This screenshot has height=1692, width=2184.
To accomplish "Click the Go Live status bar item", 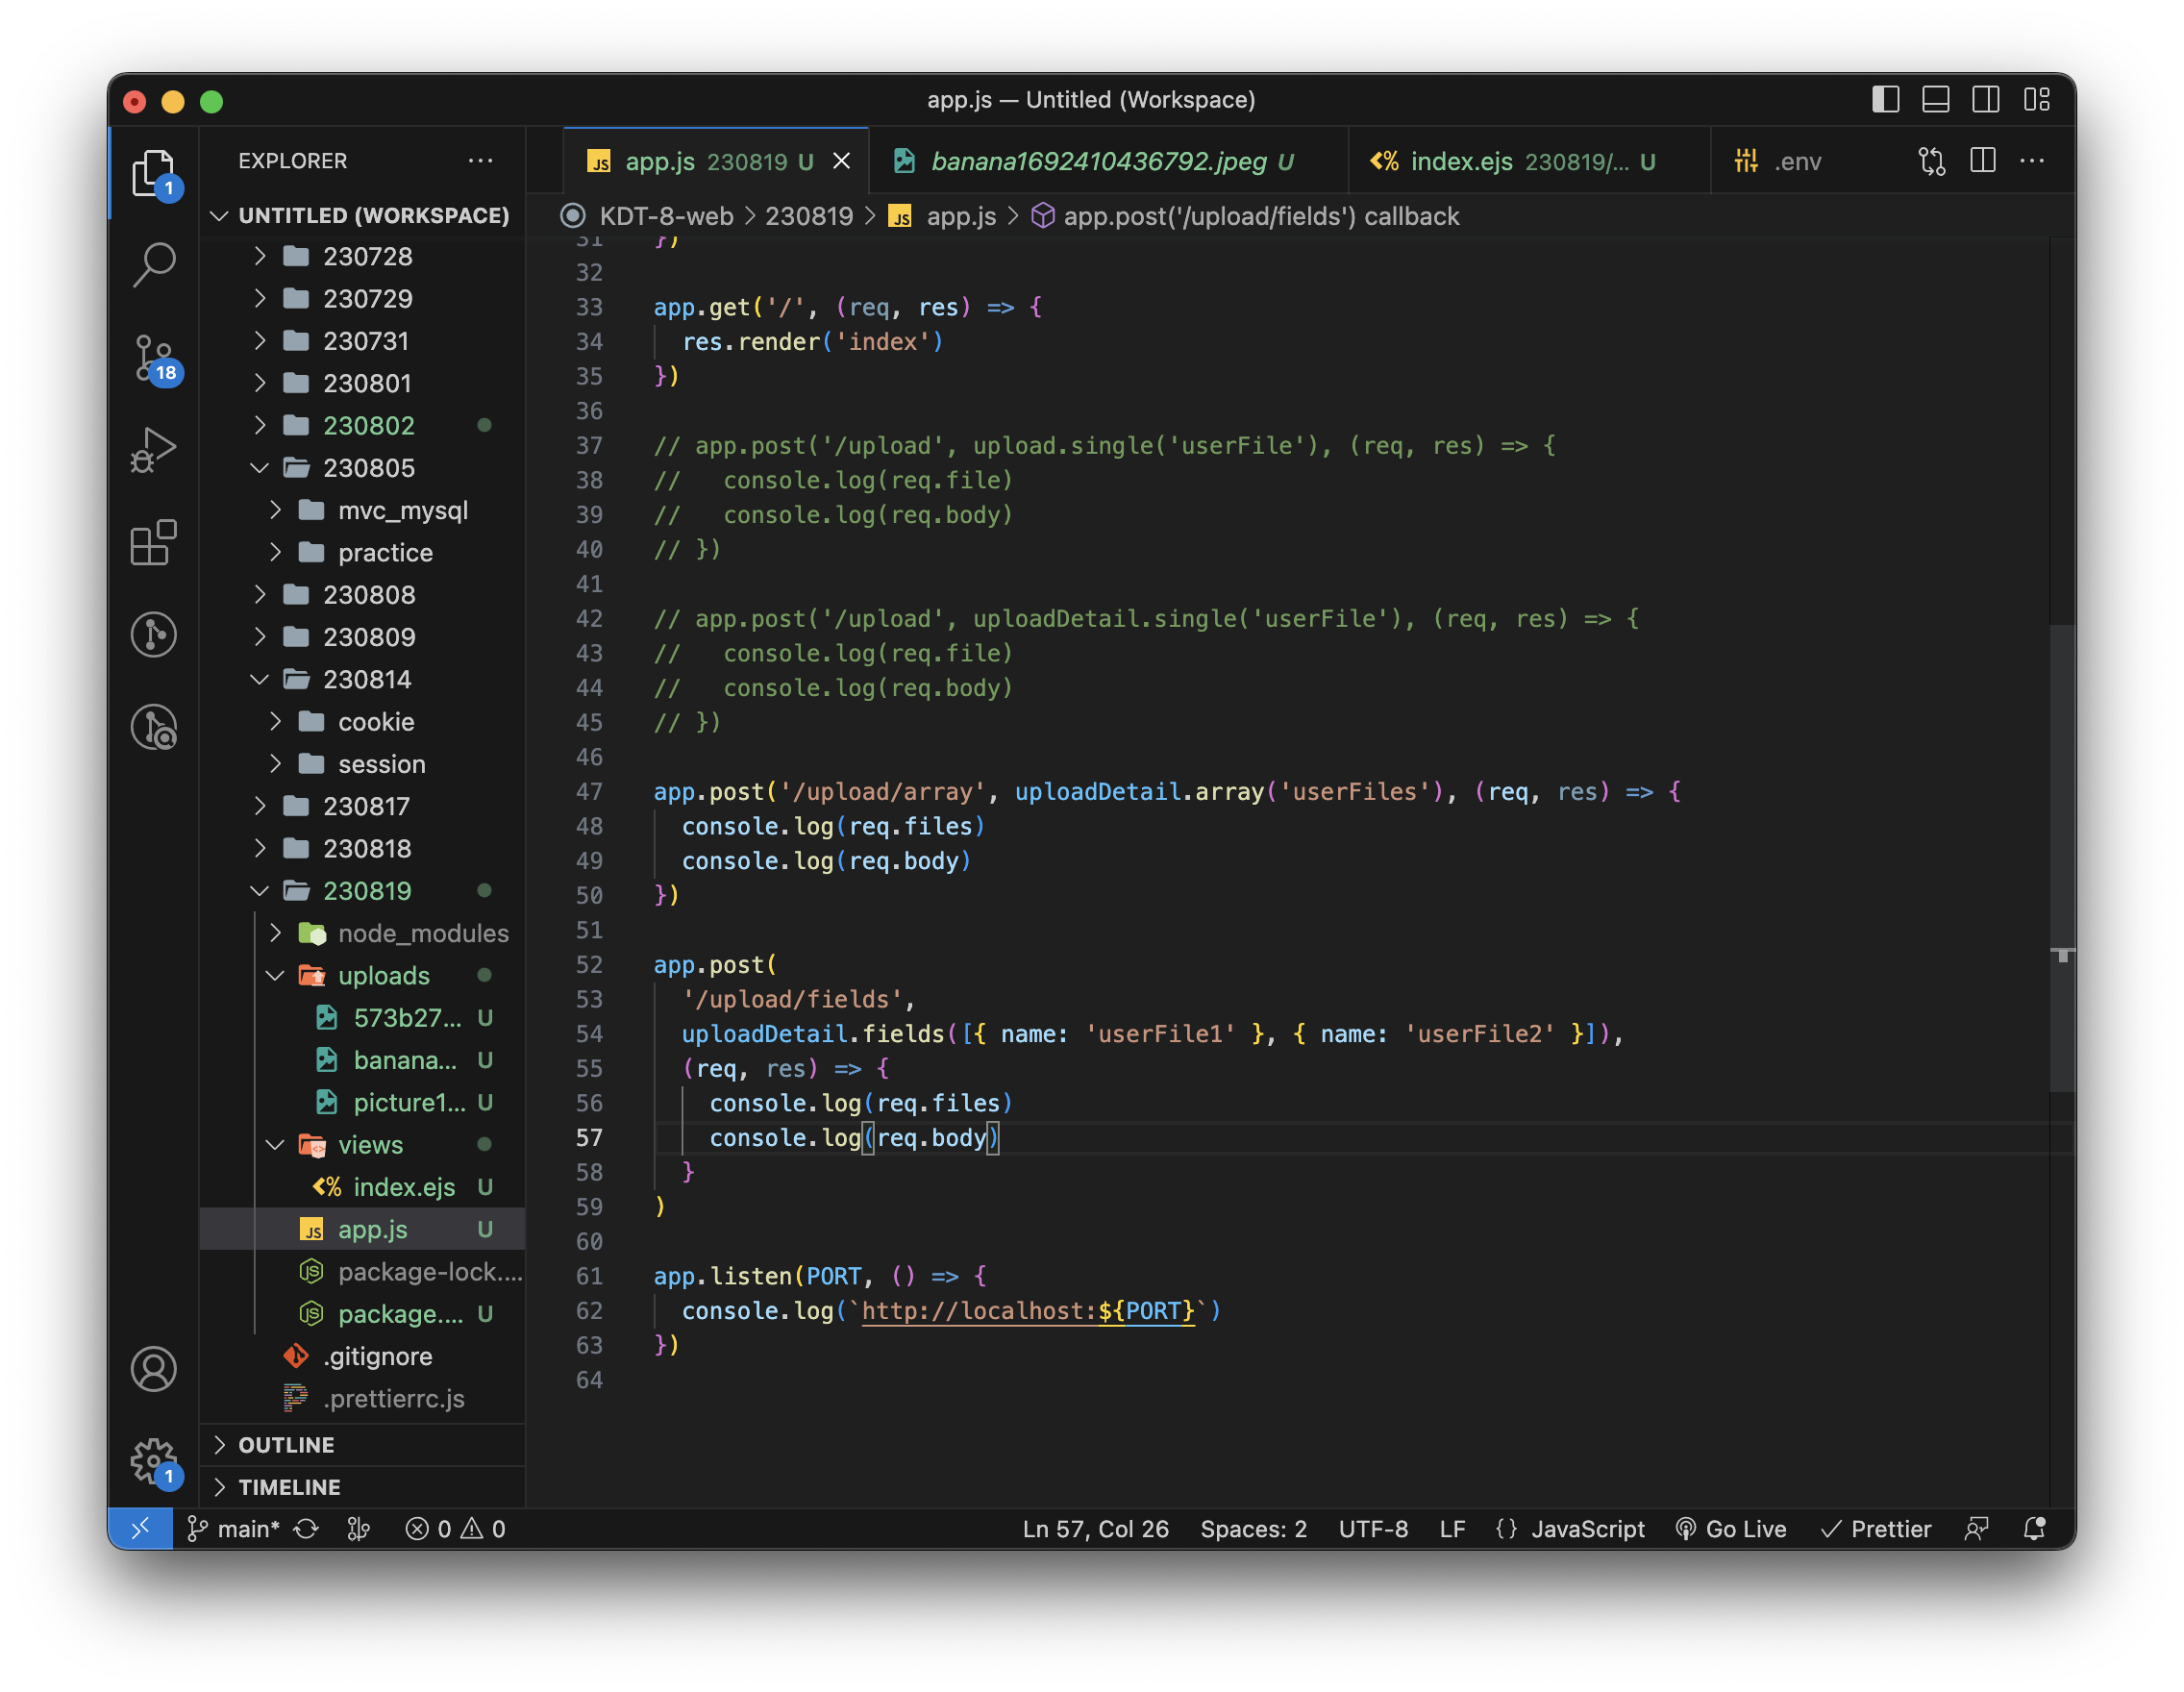I will [x=1731, y=1529].
